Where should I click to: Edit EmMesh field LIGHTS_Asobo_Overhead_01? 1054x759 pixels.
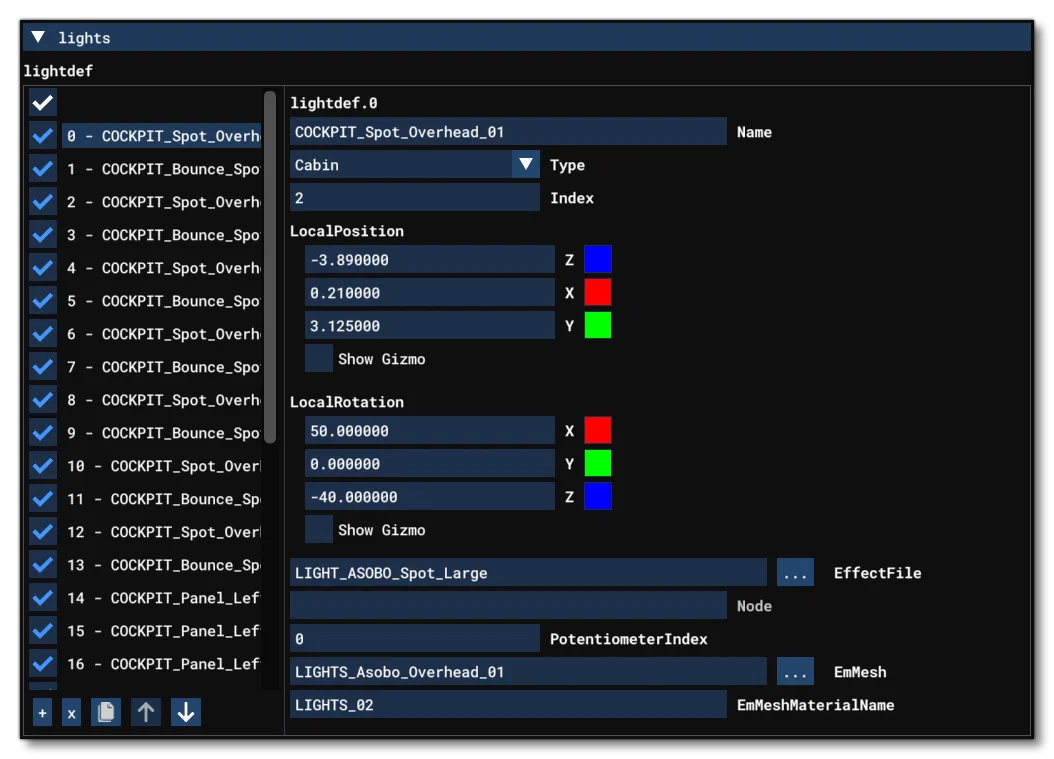(x=528, y=672)
